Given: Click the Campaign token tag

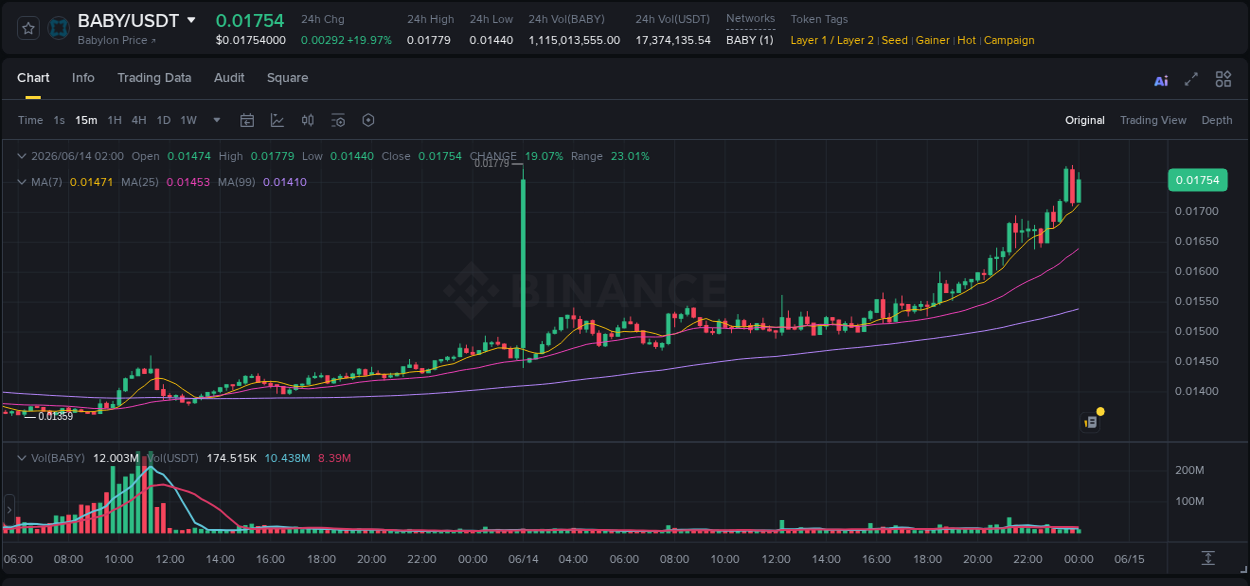Looking at the screenshot, I should point(1009,40).
